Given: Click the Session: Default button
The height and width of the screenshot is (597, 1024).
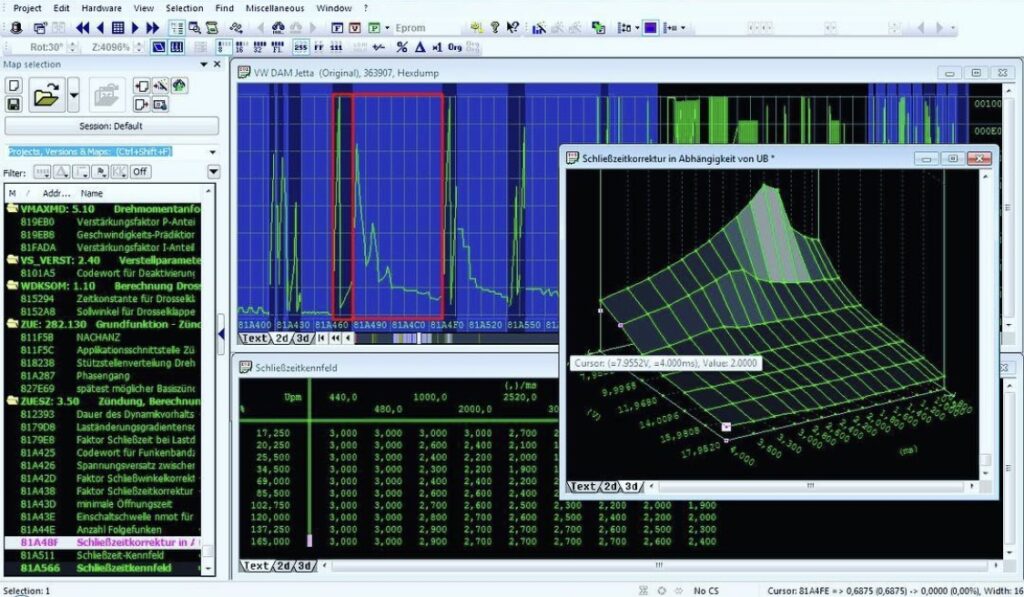Looking at the screenshot, I should coord(111,126).
